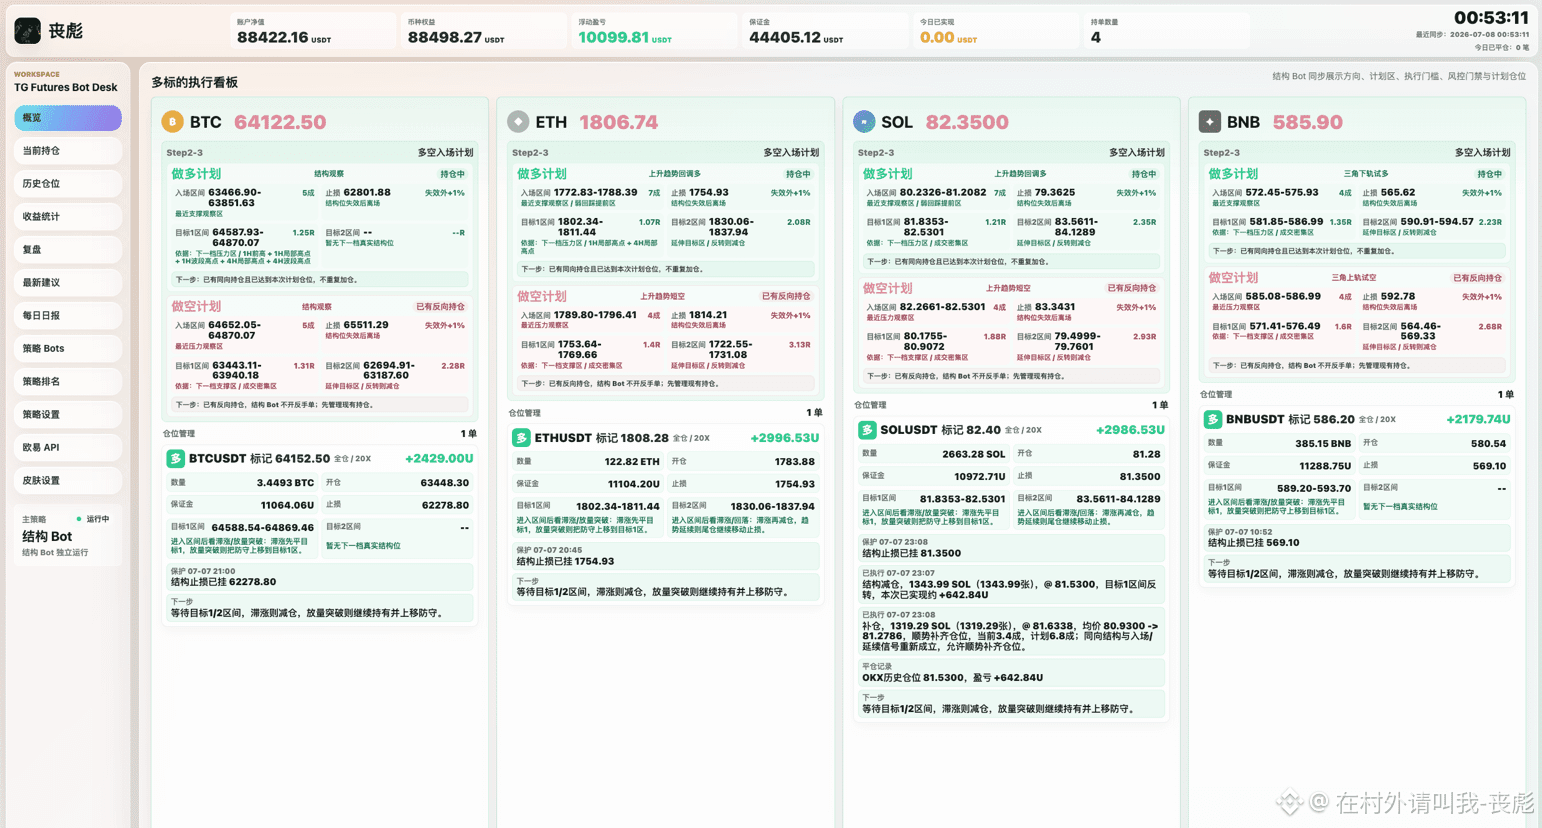Click the BTC coin icon
The width and height of the screenshot is (1542, 828).
coord(172,122)
